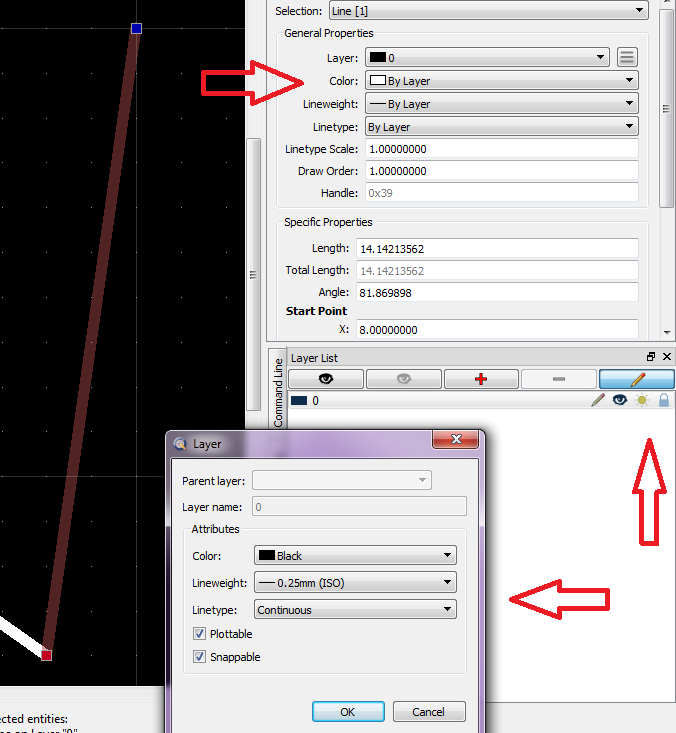Hide all layers with greyed eye button
The height and width of the screenshot is (733, 676).
pyautogui.click(x=404, y=379)
